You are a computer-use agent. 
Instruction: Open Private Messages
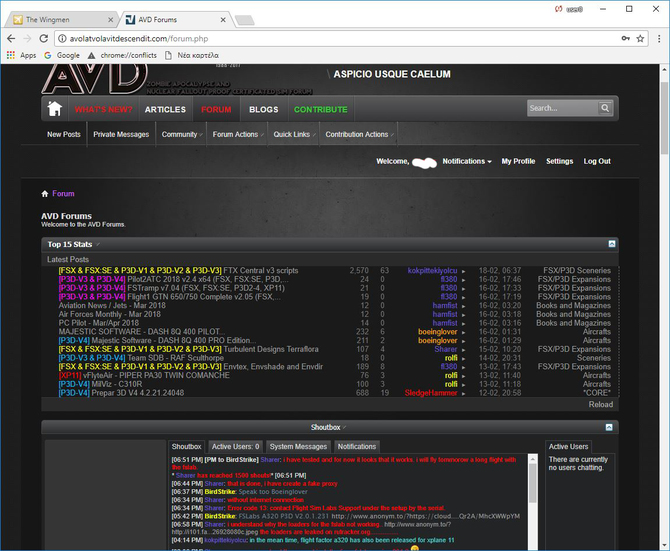point(121,134)
